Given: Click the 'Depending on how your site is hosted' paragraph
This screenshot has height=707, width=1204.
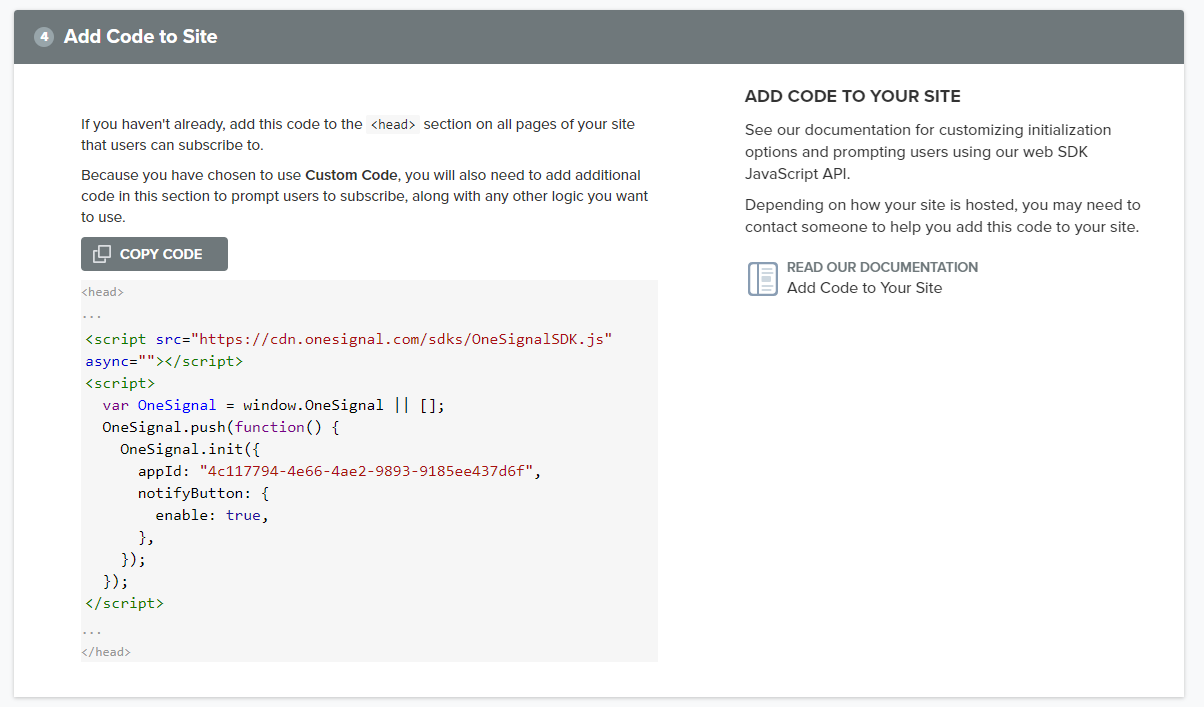Looking at the screenshot, I should tap(943, 216).
